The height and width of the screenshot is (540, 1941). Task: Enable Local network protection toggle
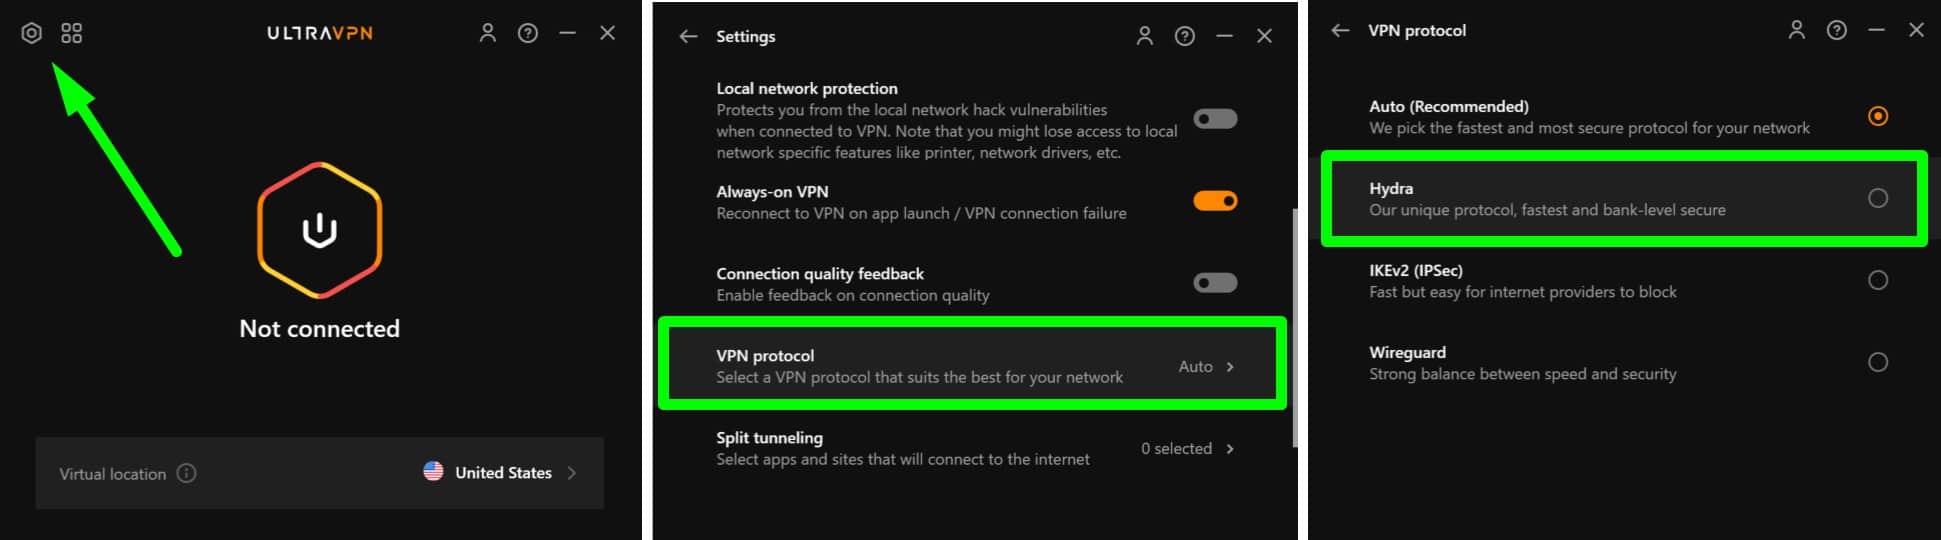click(x=1215, y=119)
